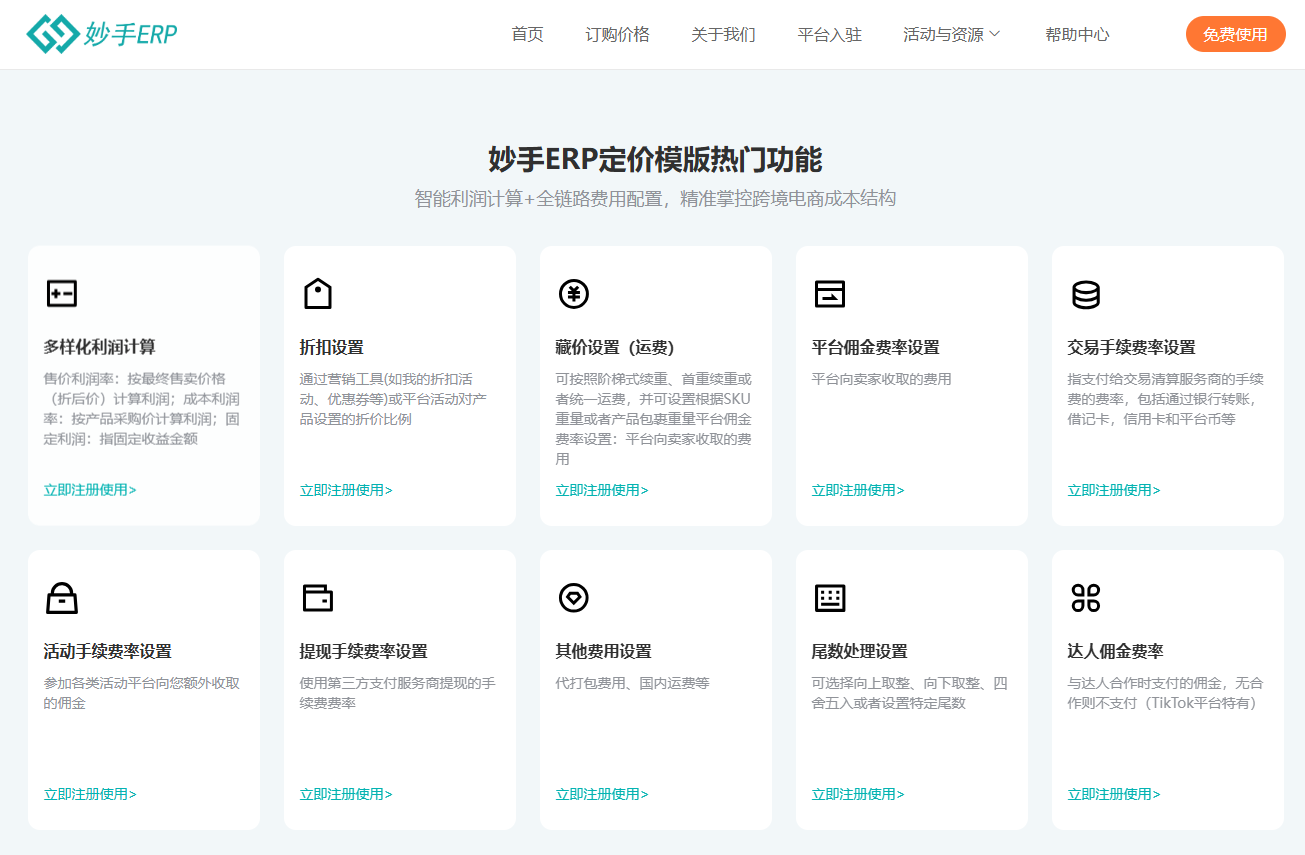Screen dimensions: 1305x855
Task: Click the 提现手续费率设置 card title
Action: 364,651
